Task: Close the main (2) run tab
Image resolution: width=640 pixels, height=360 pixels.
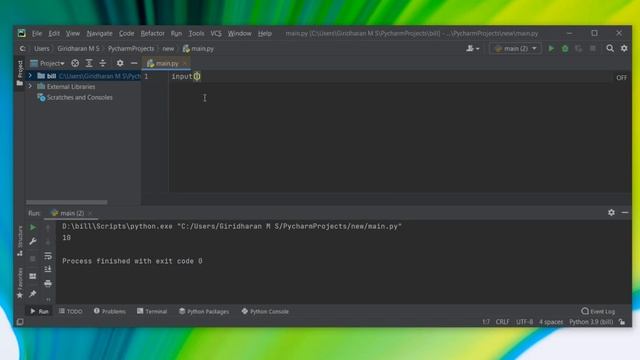Action: pyautogui.click(x=90, y=213)
